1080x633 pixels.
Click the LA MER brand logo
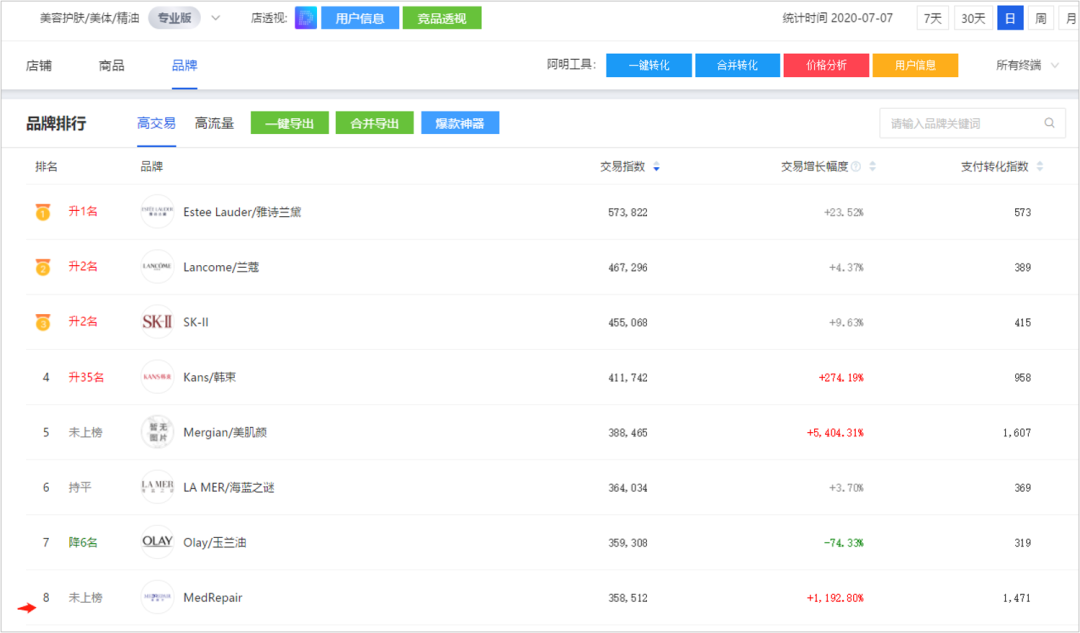[x=157, y=487]
